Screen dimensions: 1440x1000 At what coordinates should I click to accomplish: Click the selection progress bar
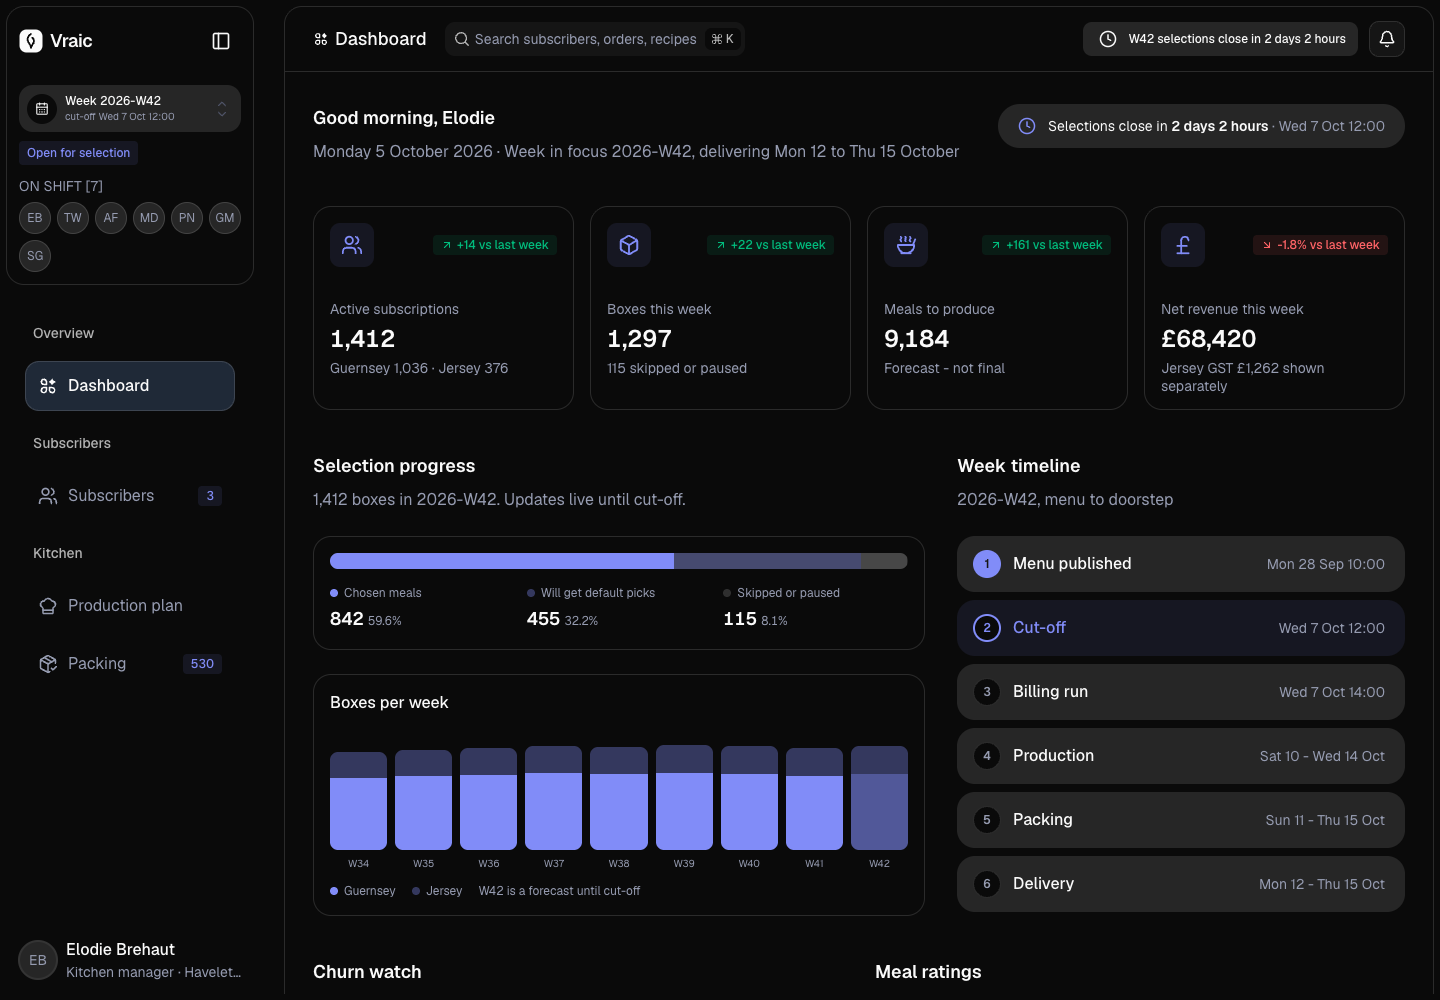point(619,561)
